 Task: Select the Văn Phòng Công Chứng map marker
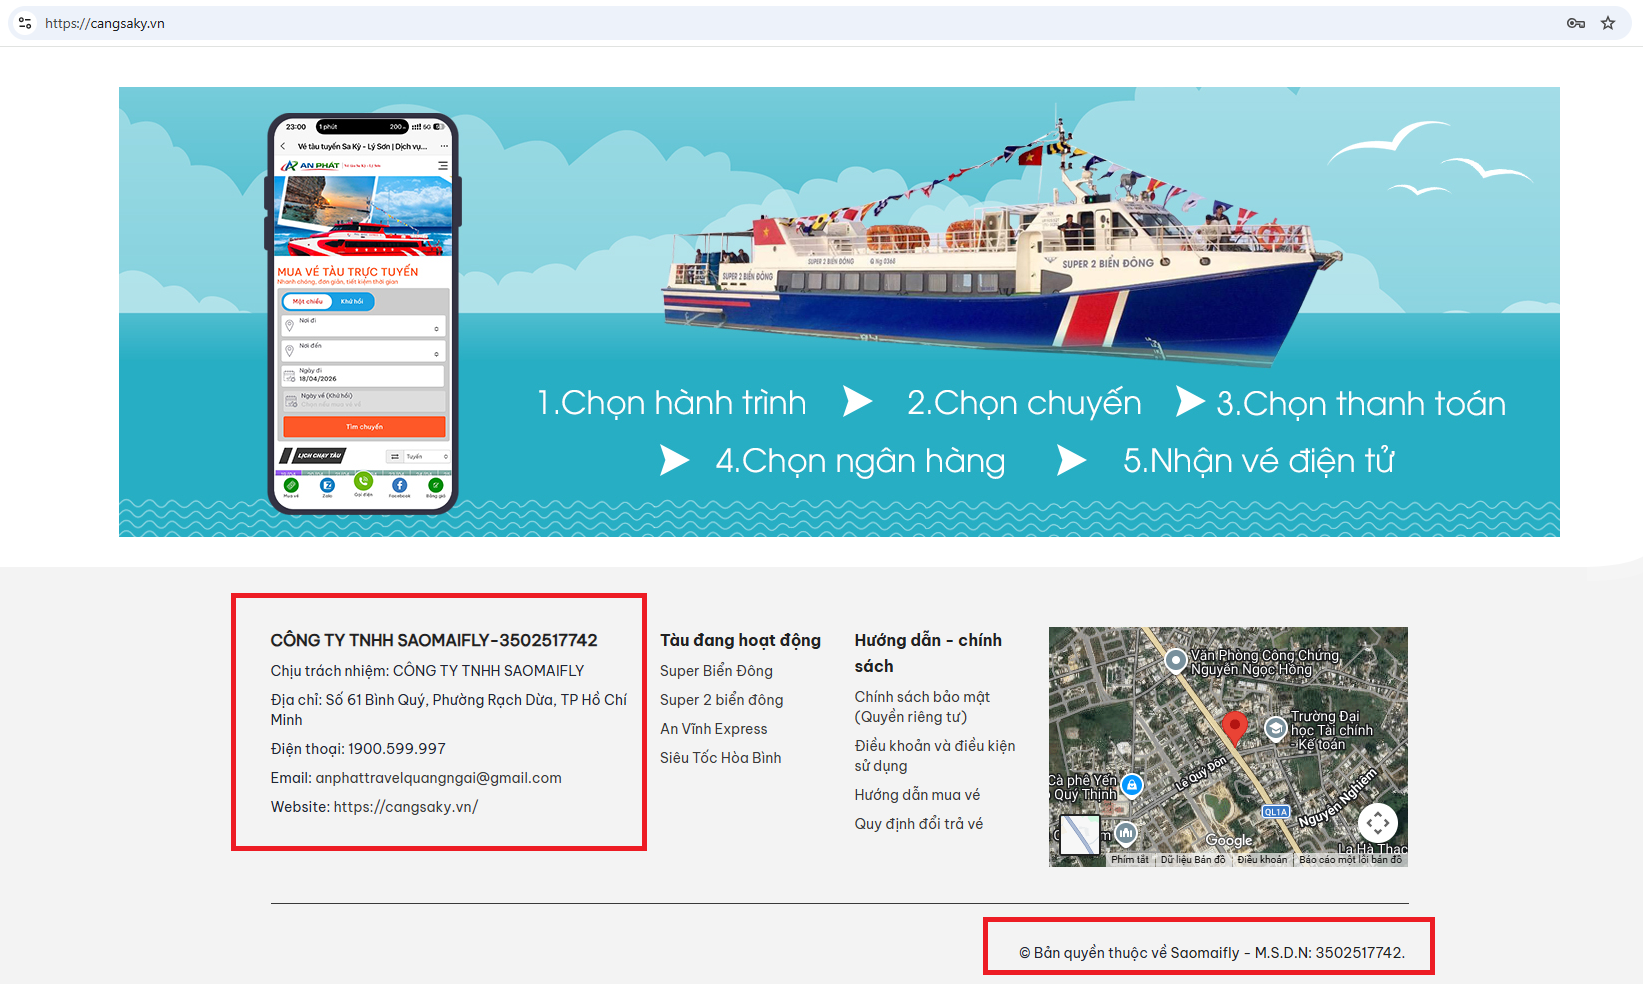point(1176,660)
